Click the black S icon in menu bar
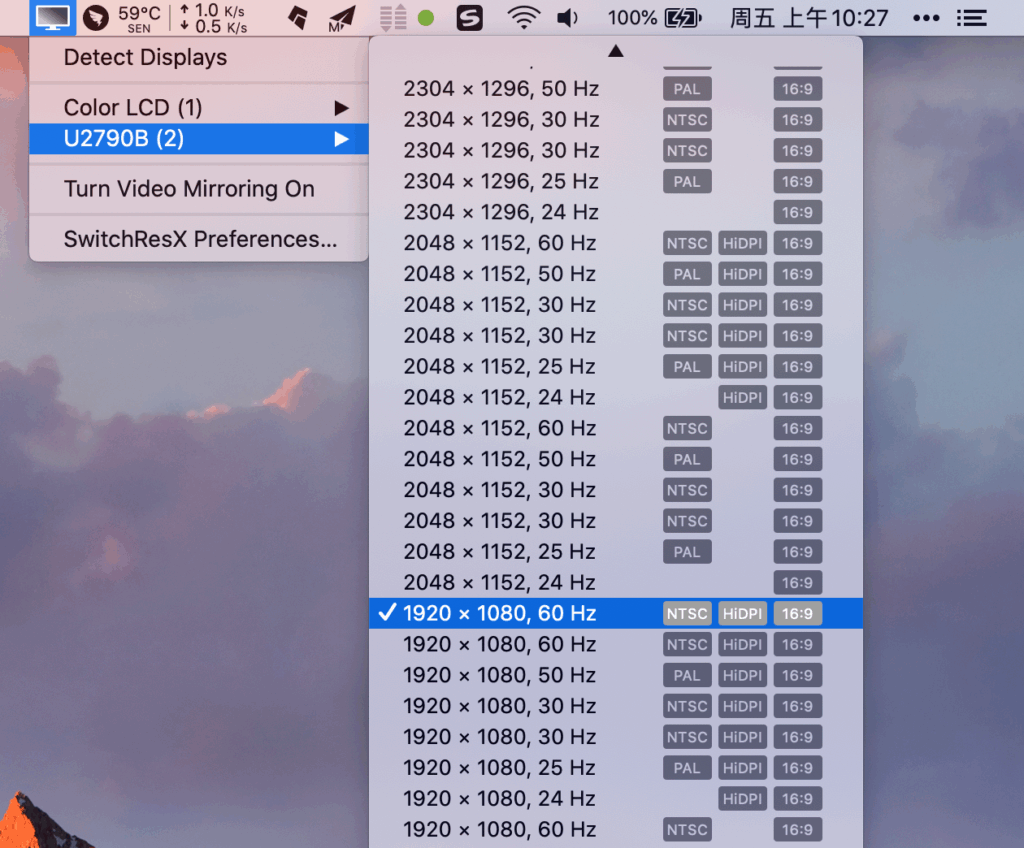The height and width of the screenshot is (848, 1024). (x=469, y=17)
